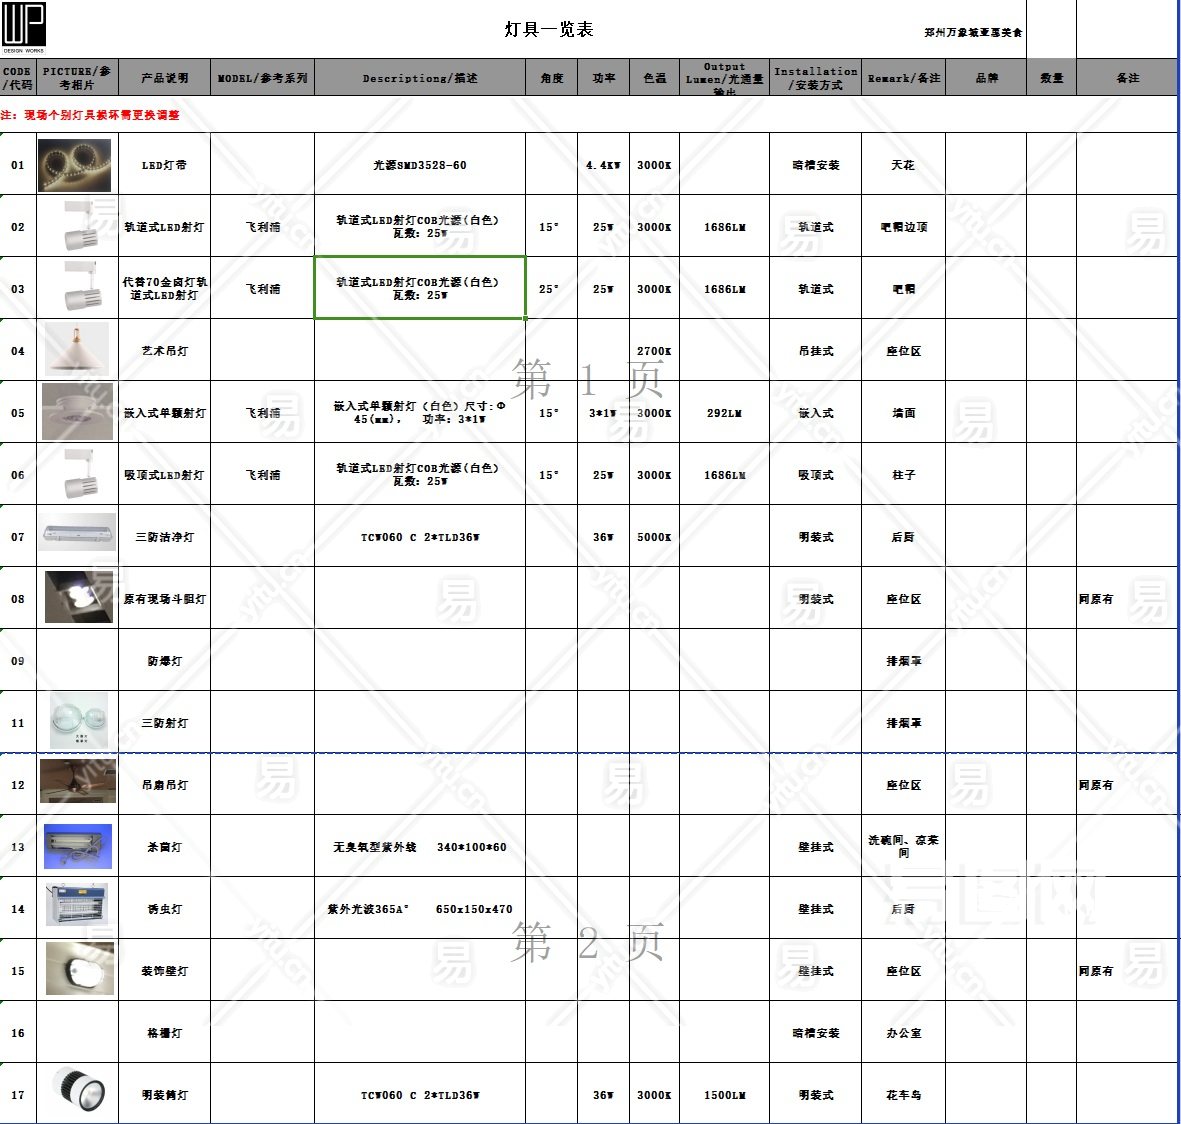Click the Description/描述 column header
This screenshot has height=1124, width=1181.
tap(420, 78)
